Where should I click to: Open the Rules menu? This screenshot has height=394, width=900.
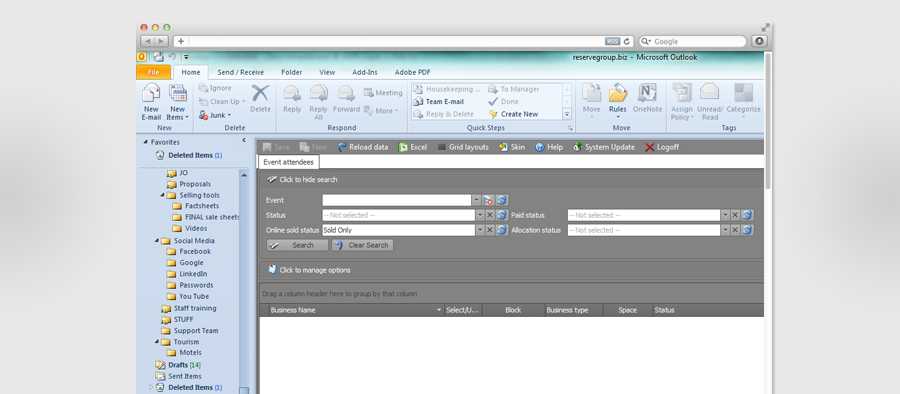[x=618, y=102]
